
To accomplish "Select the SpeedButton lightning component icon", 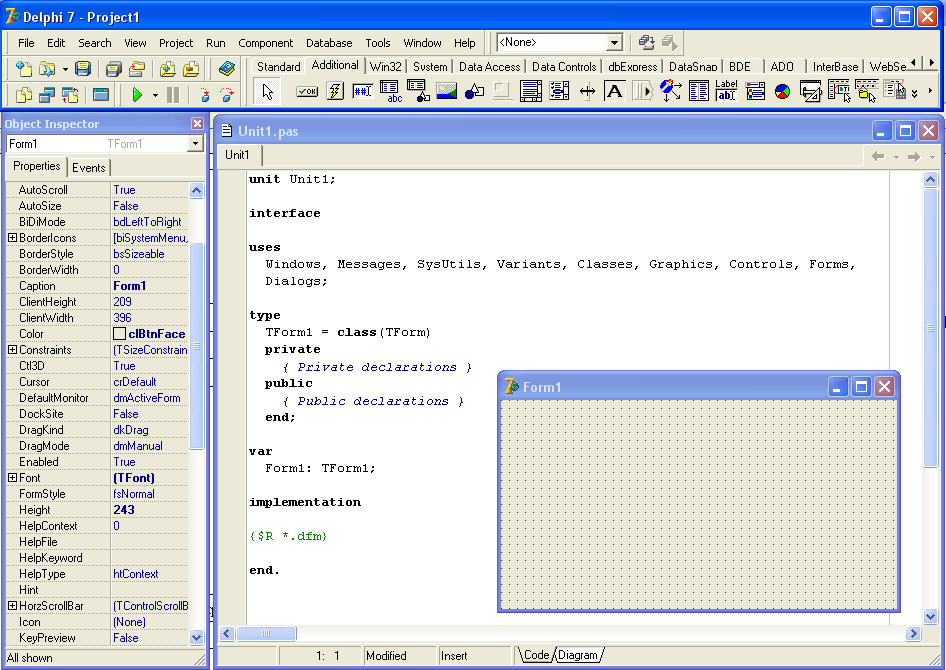I will (x=335, y=91).
